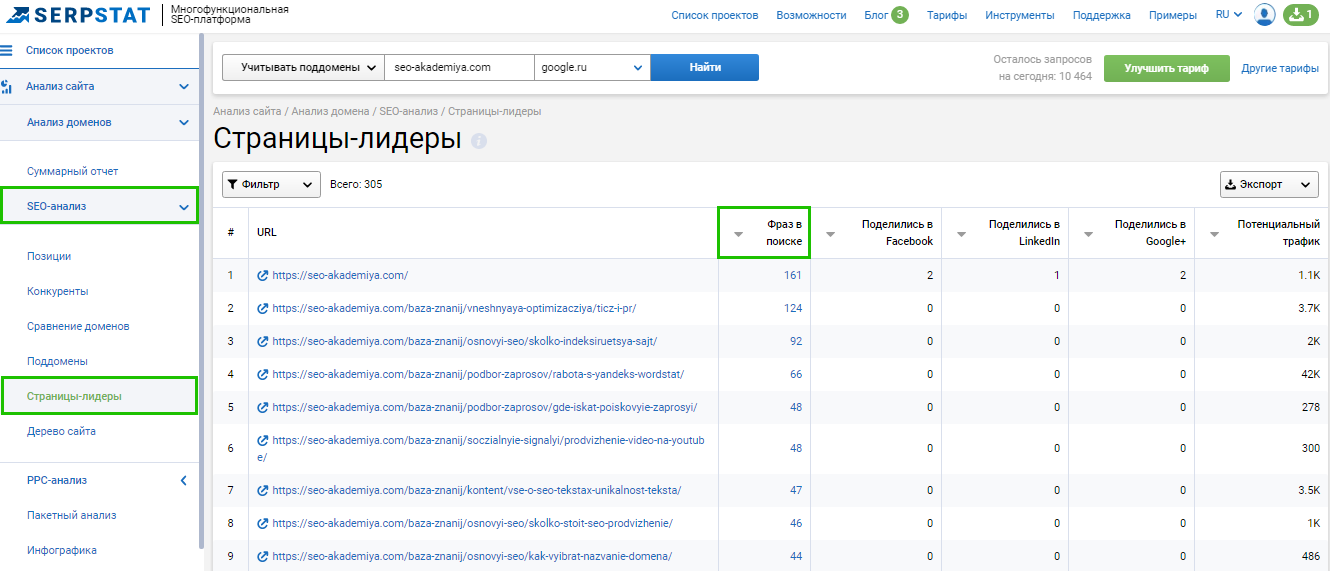Open Инструменты in top navigation
The width and height of the screenshot is (1330, 571).
coord(1019,15)
